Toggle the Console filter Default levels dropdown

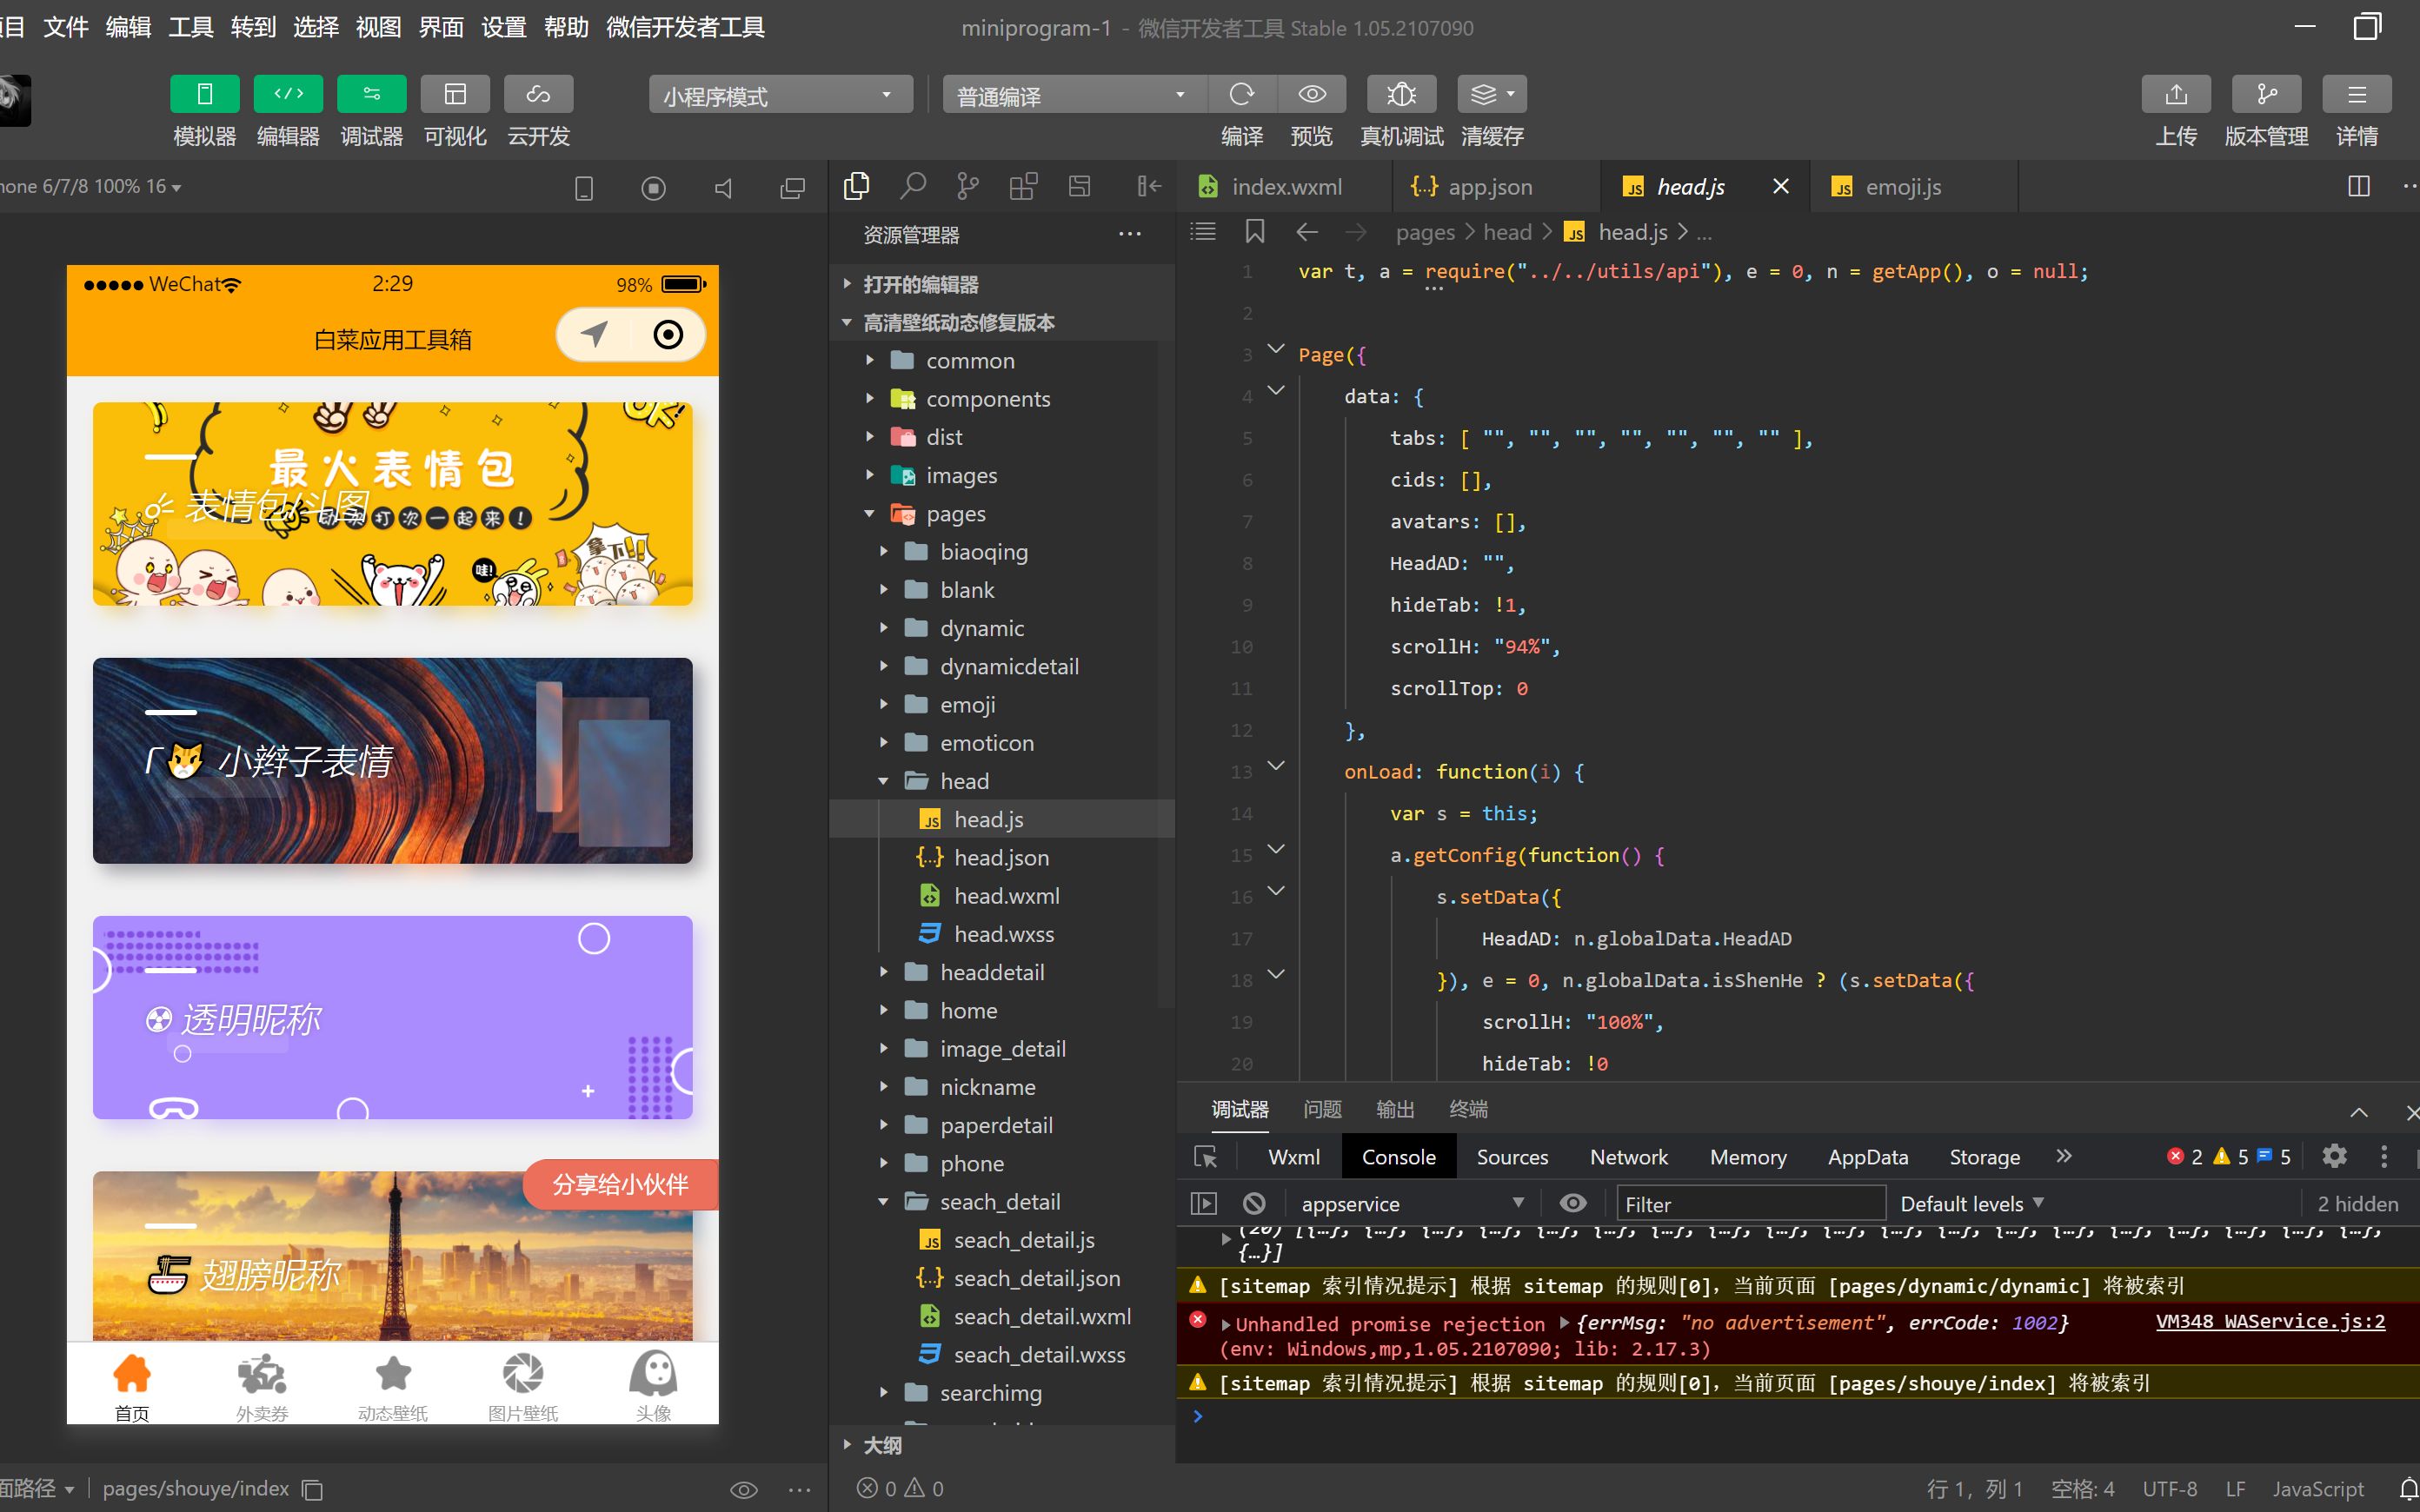pyautogui.click(x=1971, y=1202)
